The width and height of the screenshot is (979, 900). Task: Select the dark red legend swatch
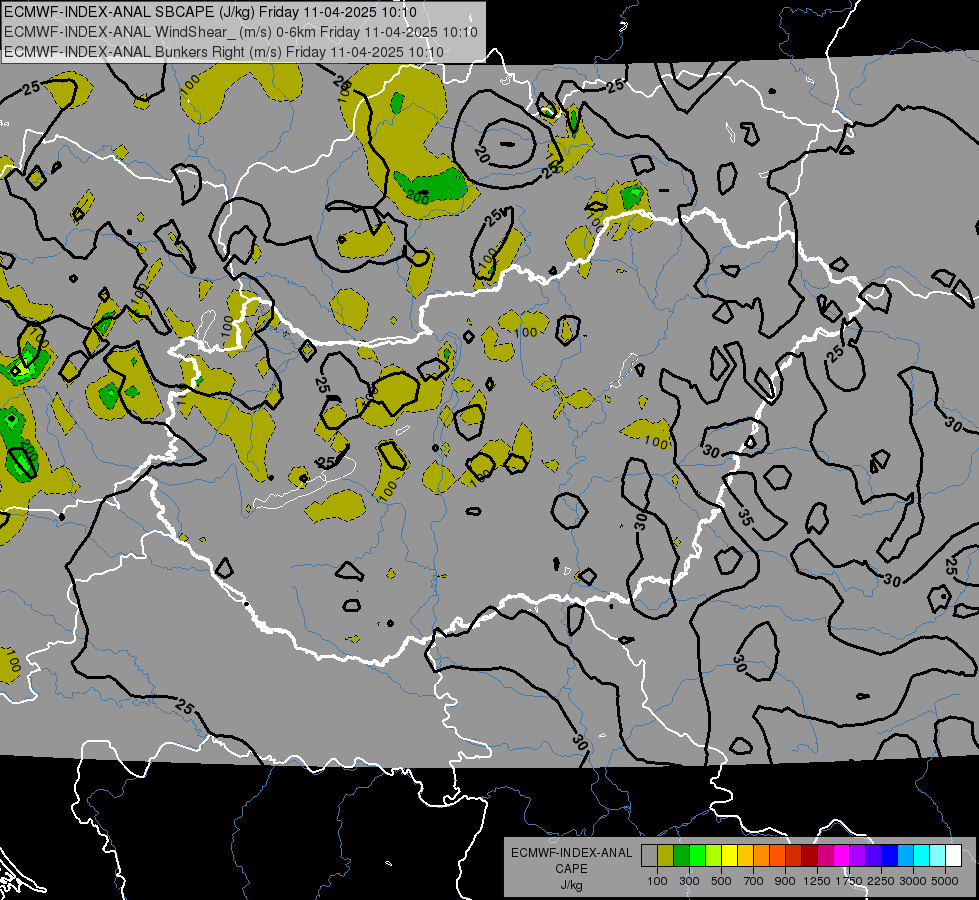tap(810, 855)
